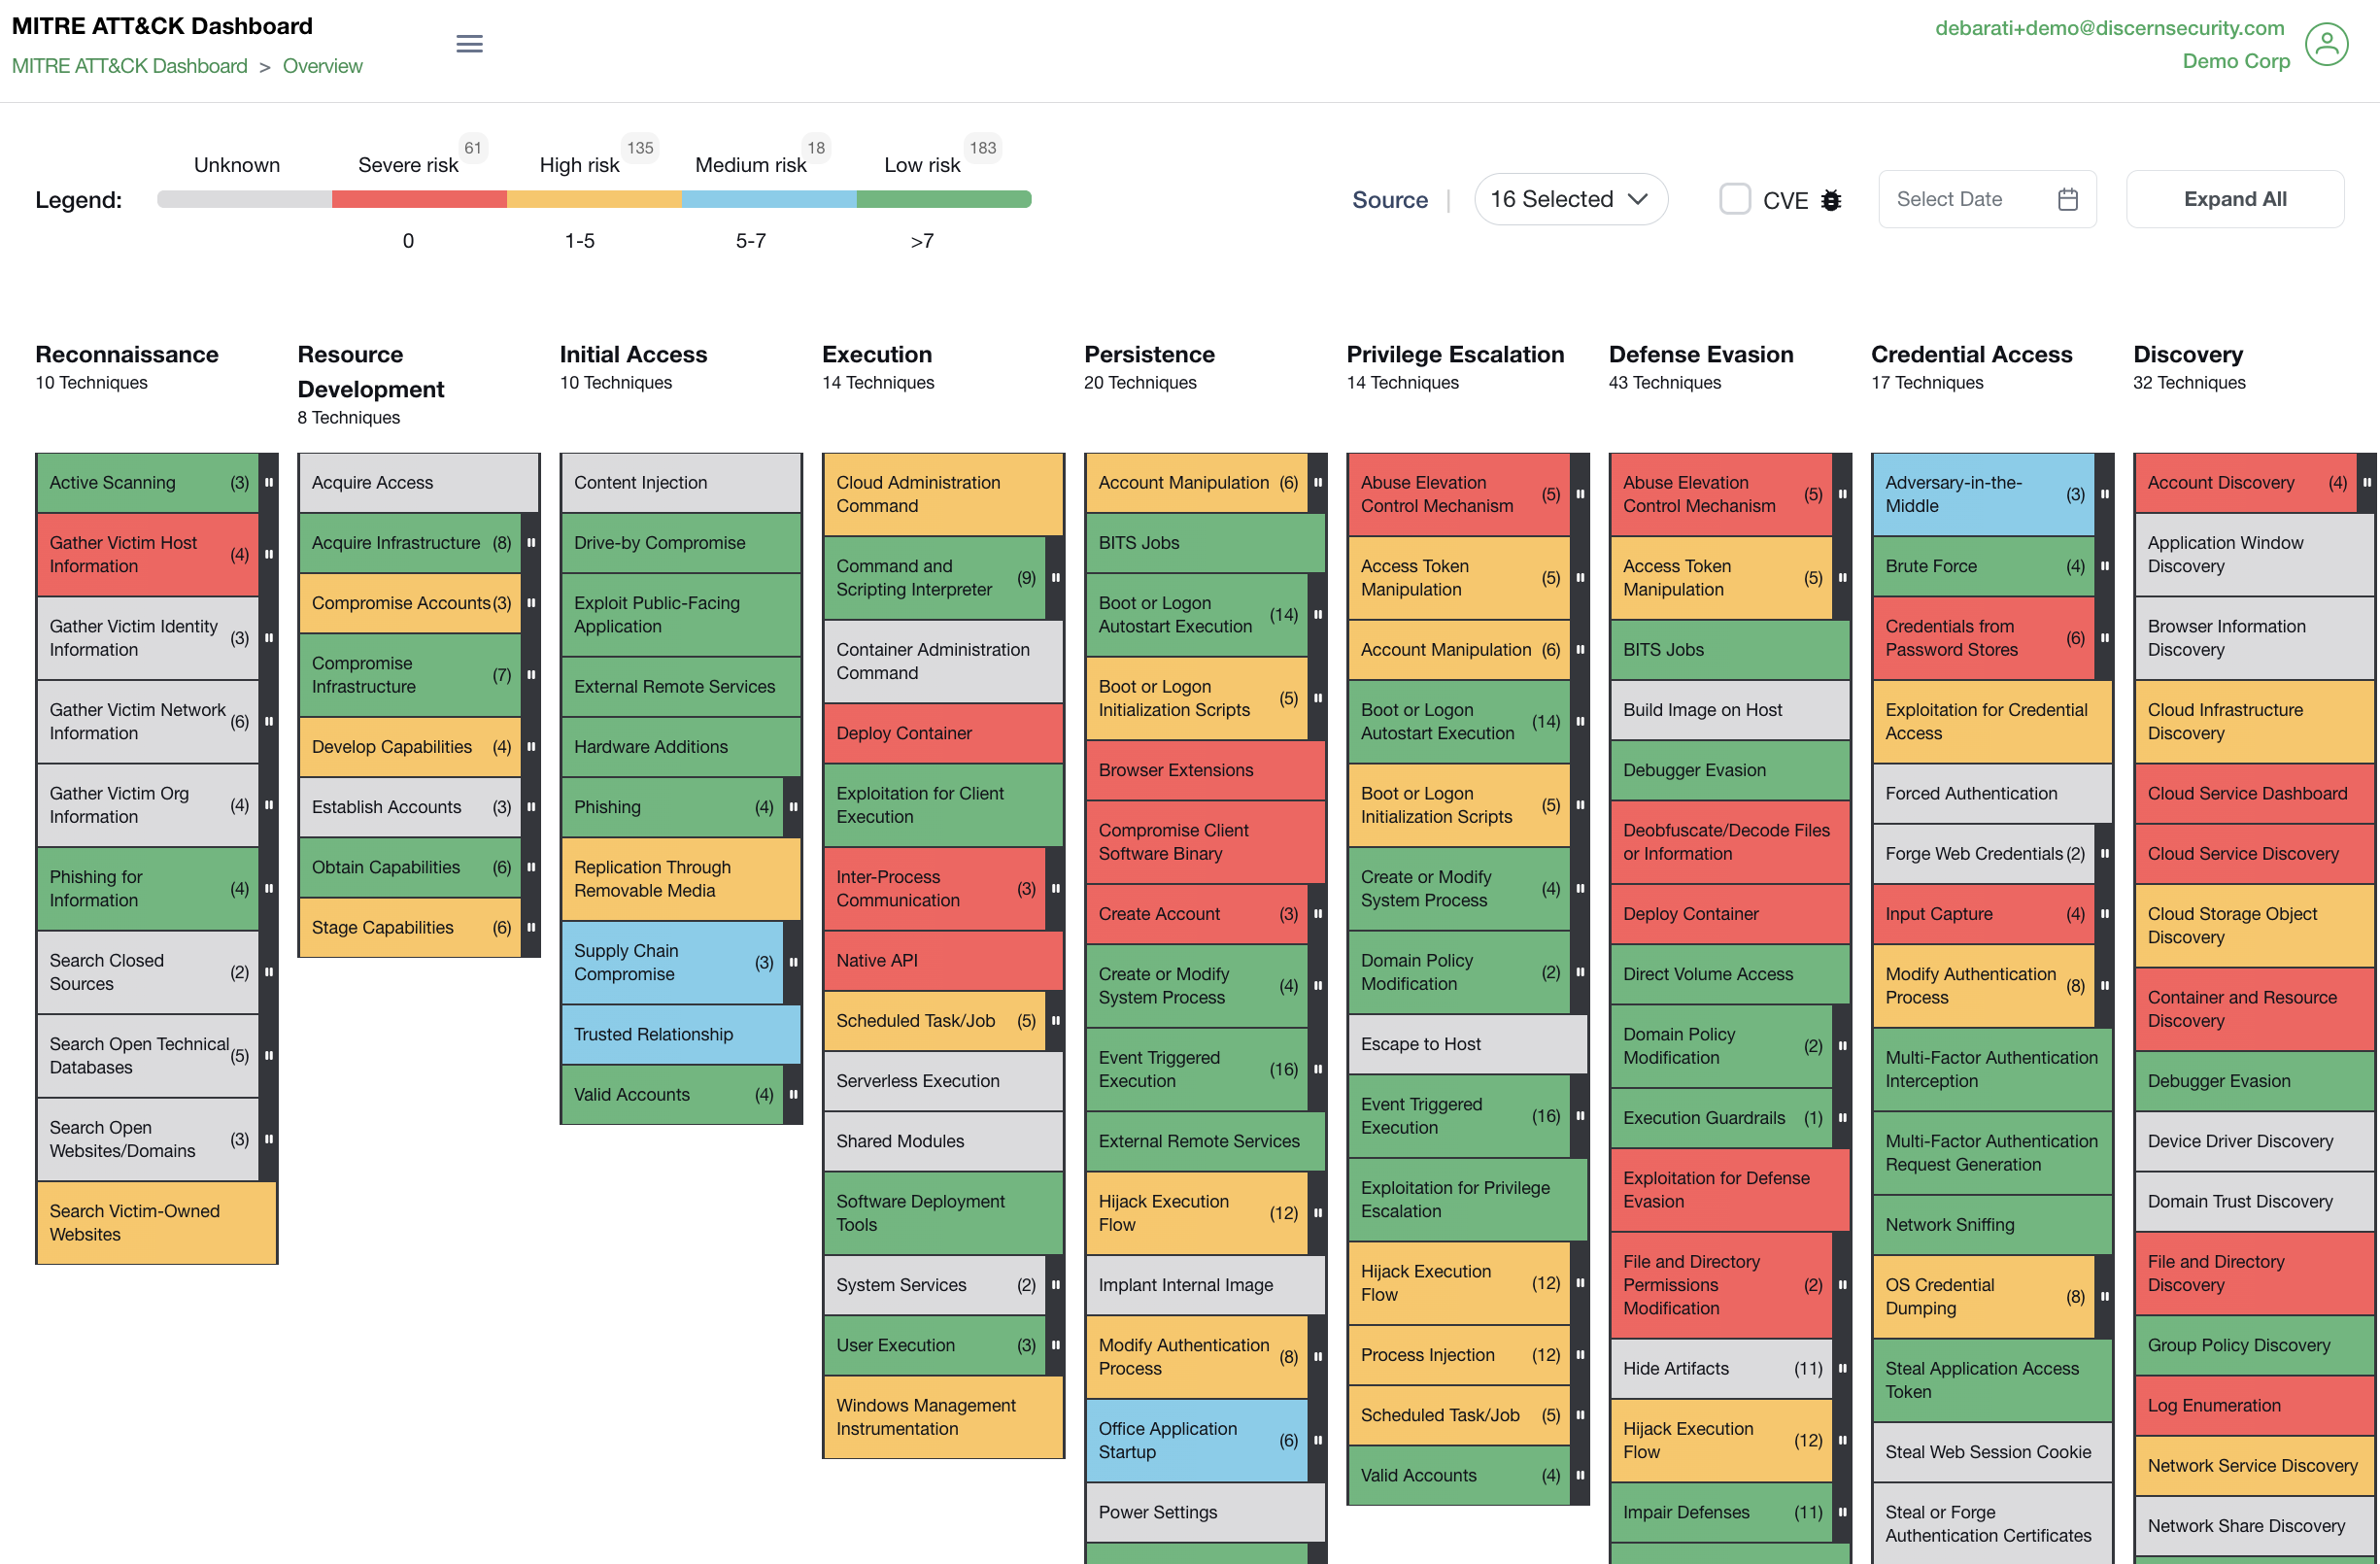Open the Domain Trust Discovery technique
Screen dimensions: 2380x1564
[2254, 1201]
